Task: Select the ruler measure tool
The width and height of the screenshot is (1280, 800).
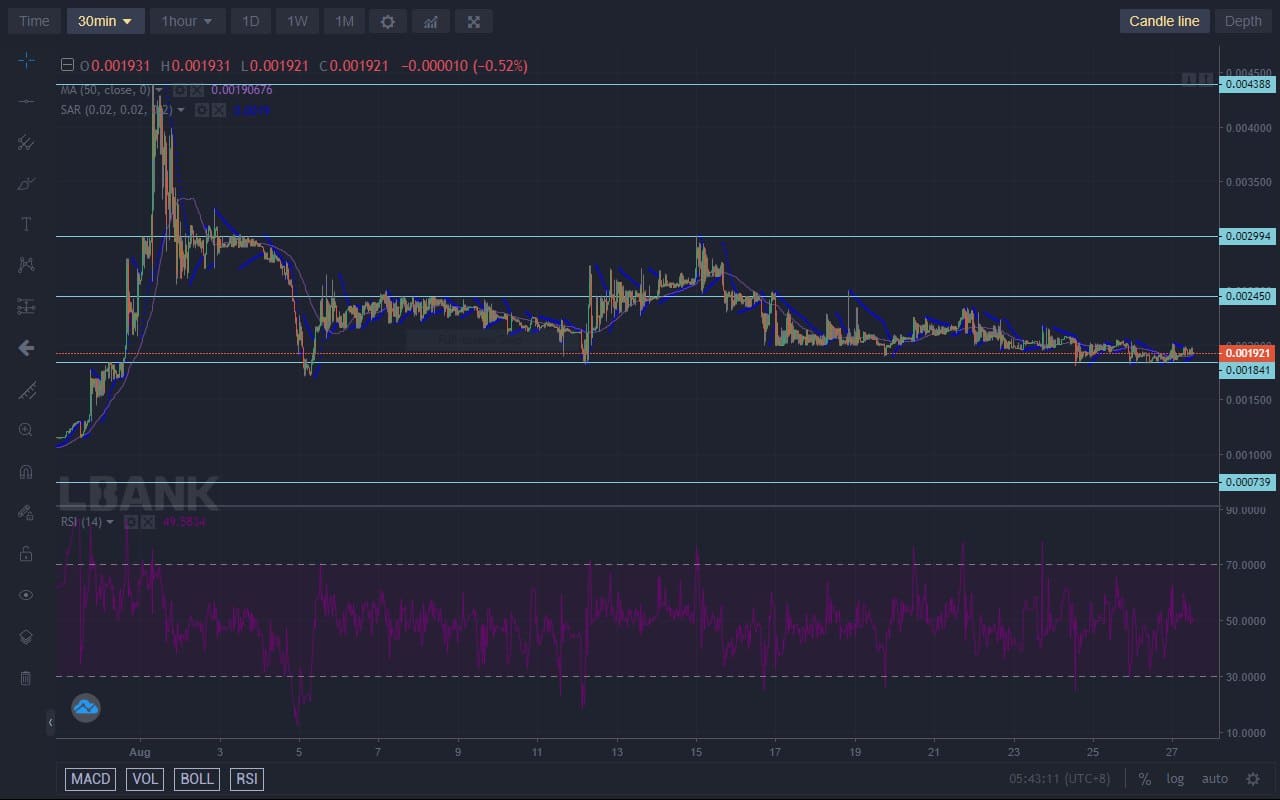Action: tap(26, 389)
